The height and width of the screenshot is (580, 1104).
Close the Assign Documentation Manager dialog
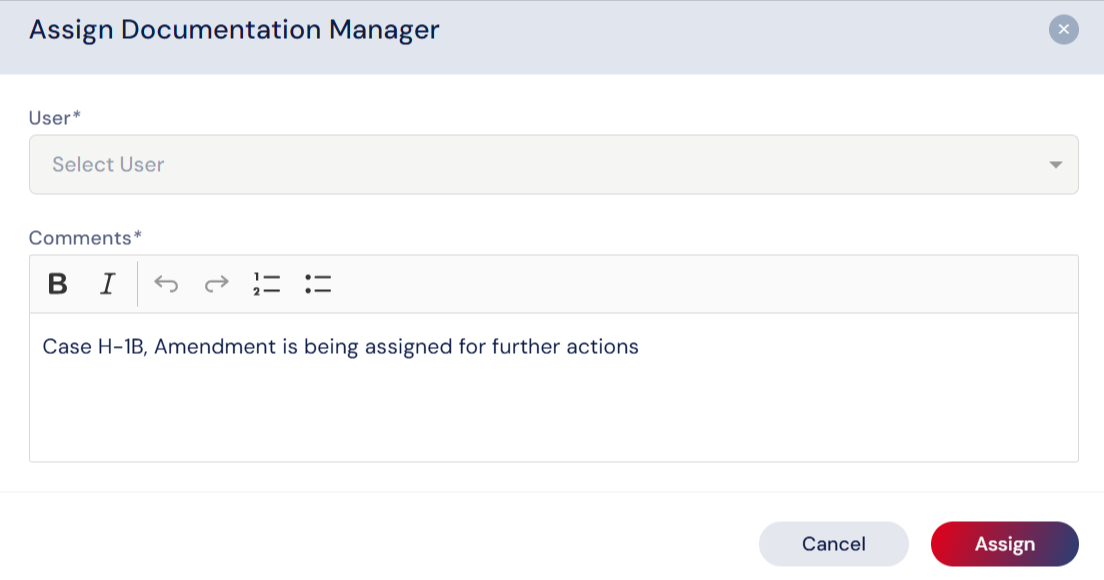click(x=1063, y=30)
